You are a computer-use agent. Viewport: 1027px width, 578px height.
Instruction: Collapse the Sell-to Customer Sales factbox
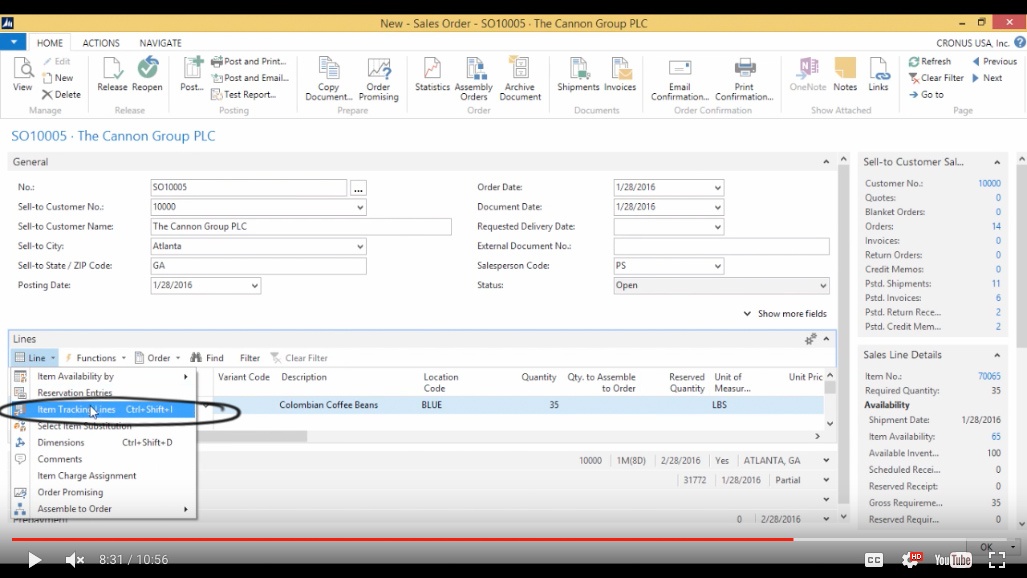click(x=997, y=162)
